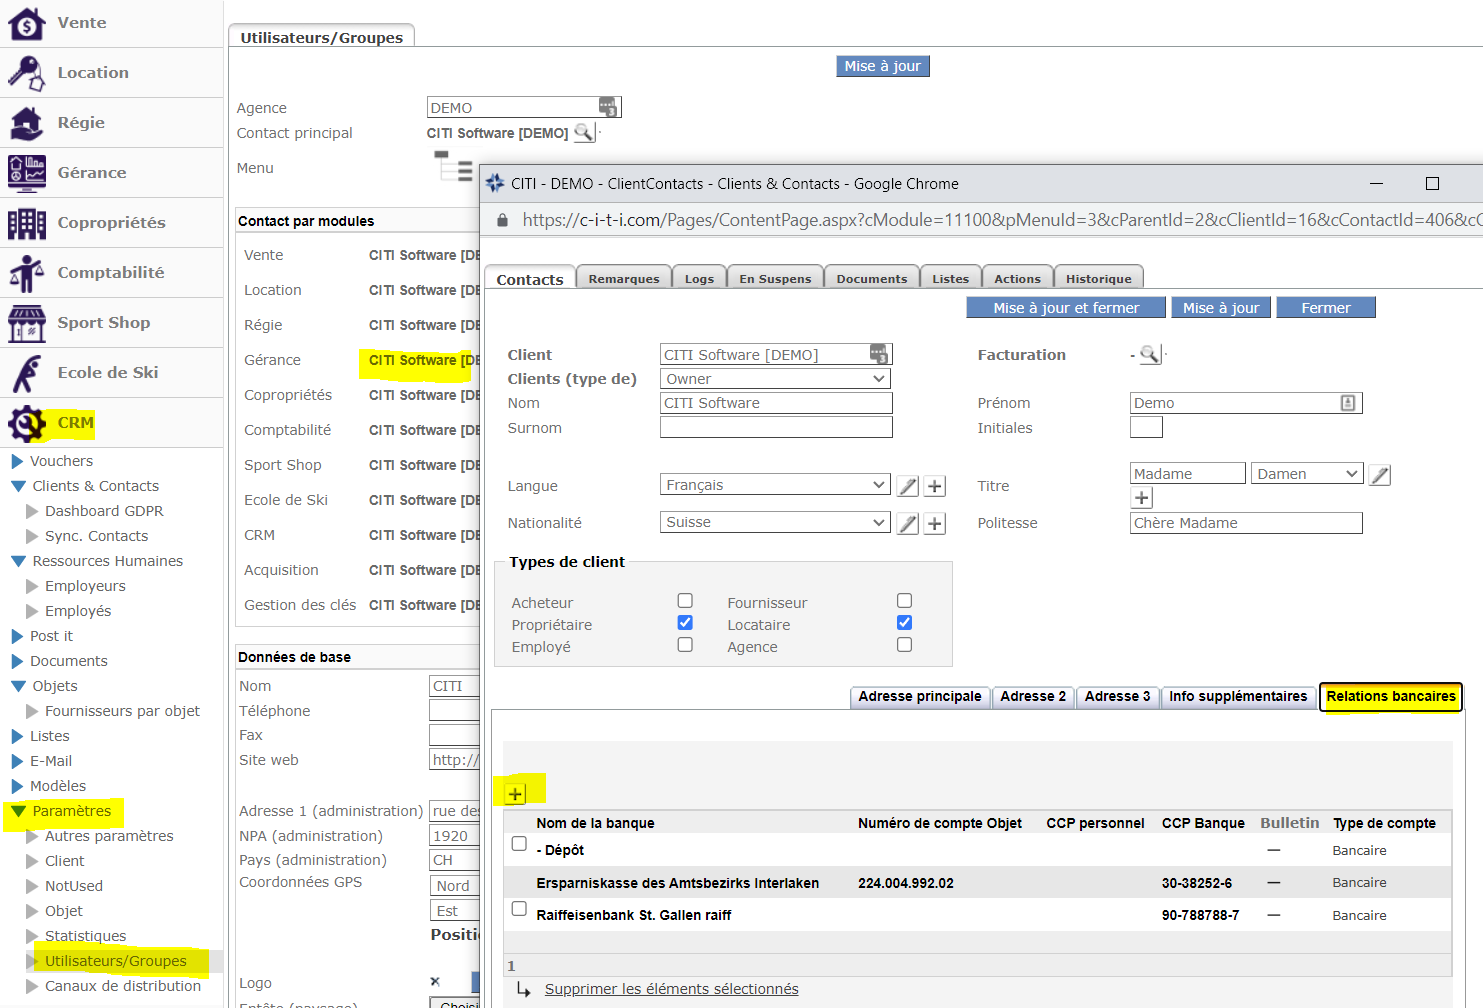
Task: Open Dashboard GDPR in the sidebar
Action: [104, 511]
